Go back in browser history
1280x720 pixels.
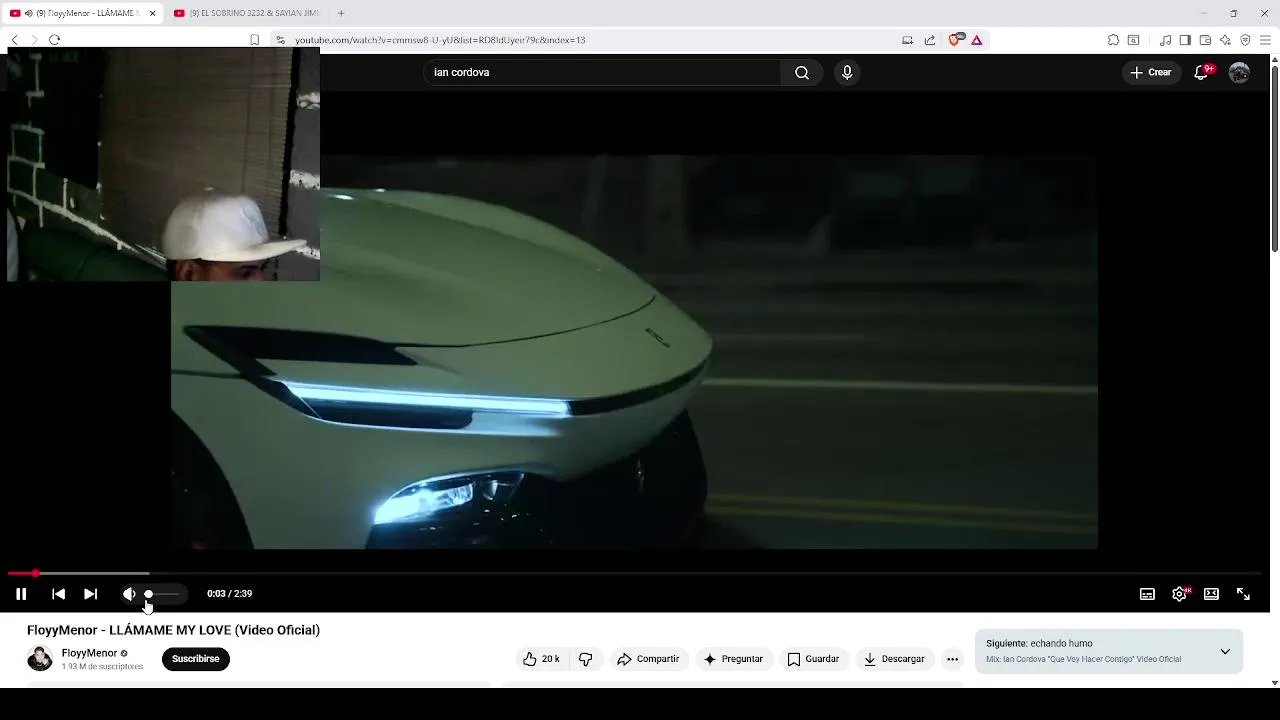pos(14,40)
